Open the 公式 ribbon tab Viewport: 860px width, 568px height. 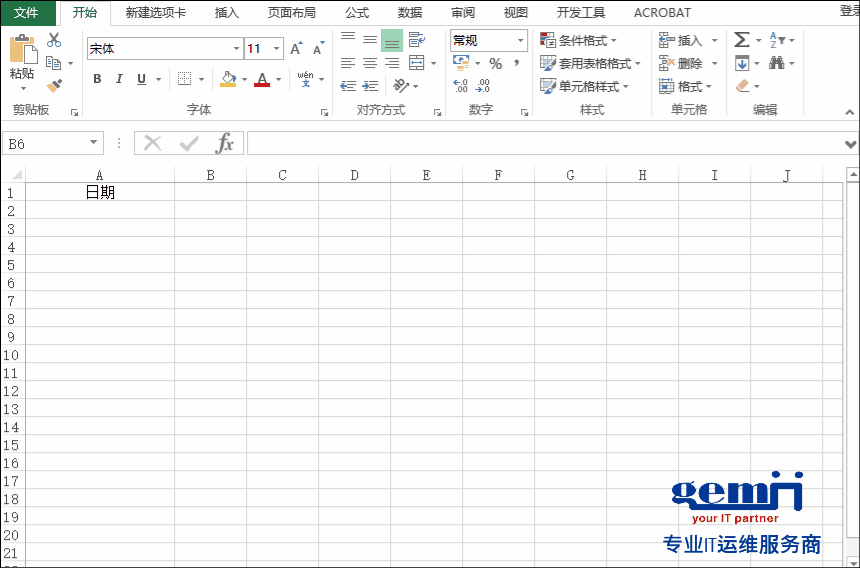(x=357, y=13)
